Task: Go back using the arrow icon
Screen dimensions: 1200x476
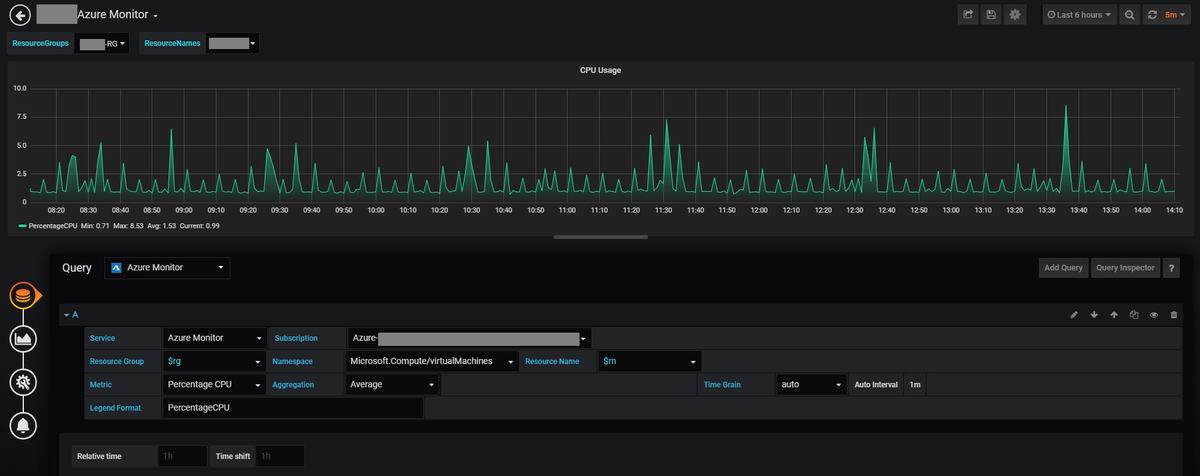Action: pyautogui.click(x=18, y=15)
